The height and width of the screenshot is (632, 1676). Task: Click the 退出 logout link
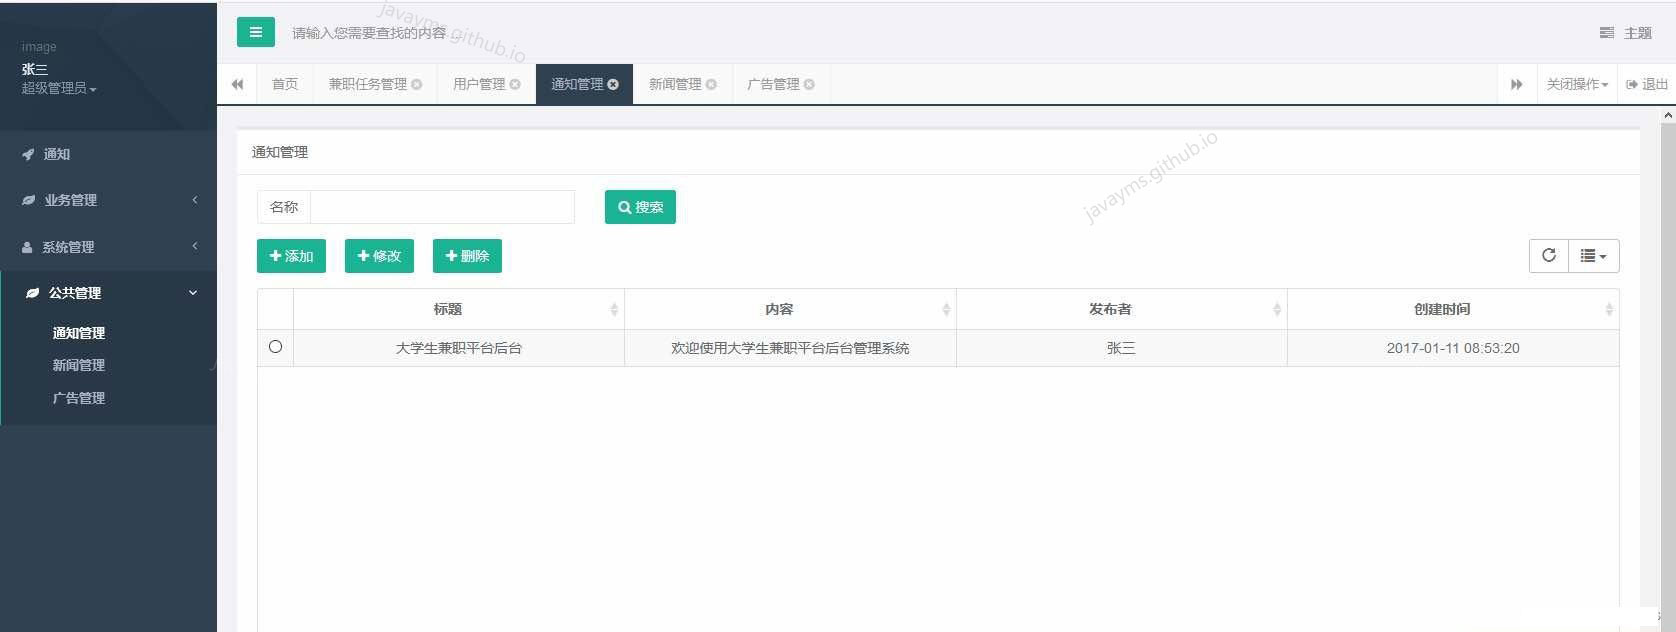point(1647,84)
